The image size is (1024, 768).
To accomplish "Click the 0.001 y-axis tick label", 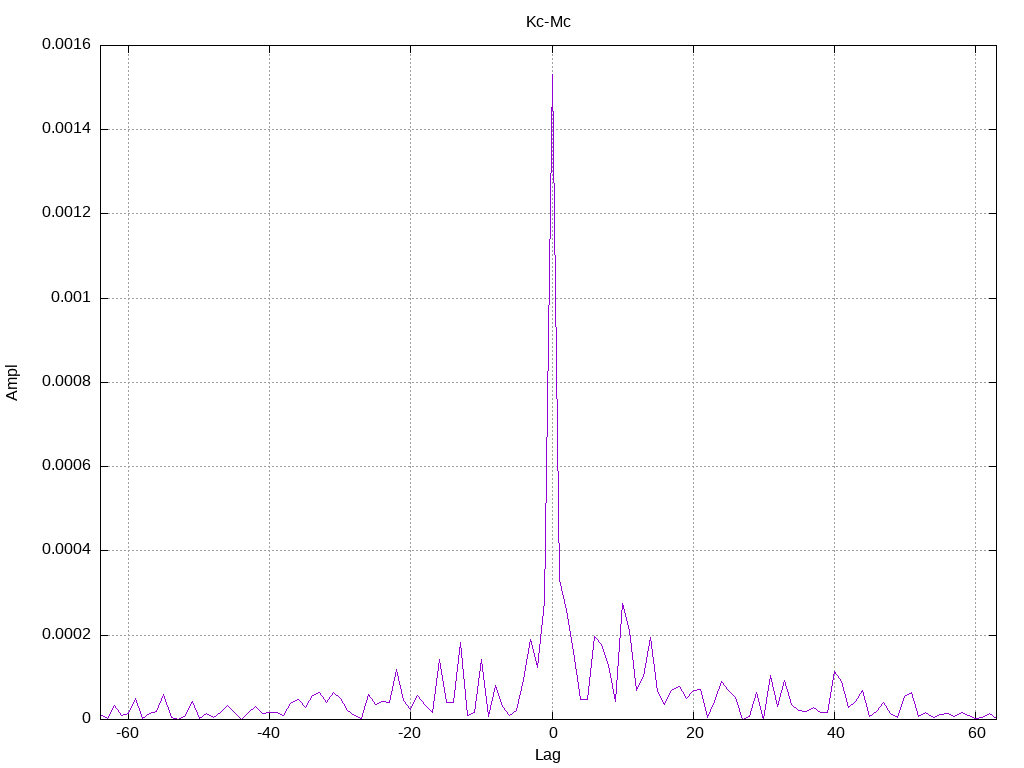I will [x=71, y=297].
